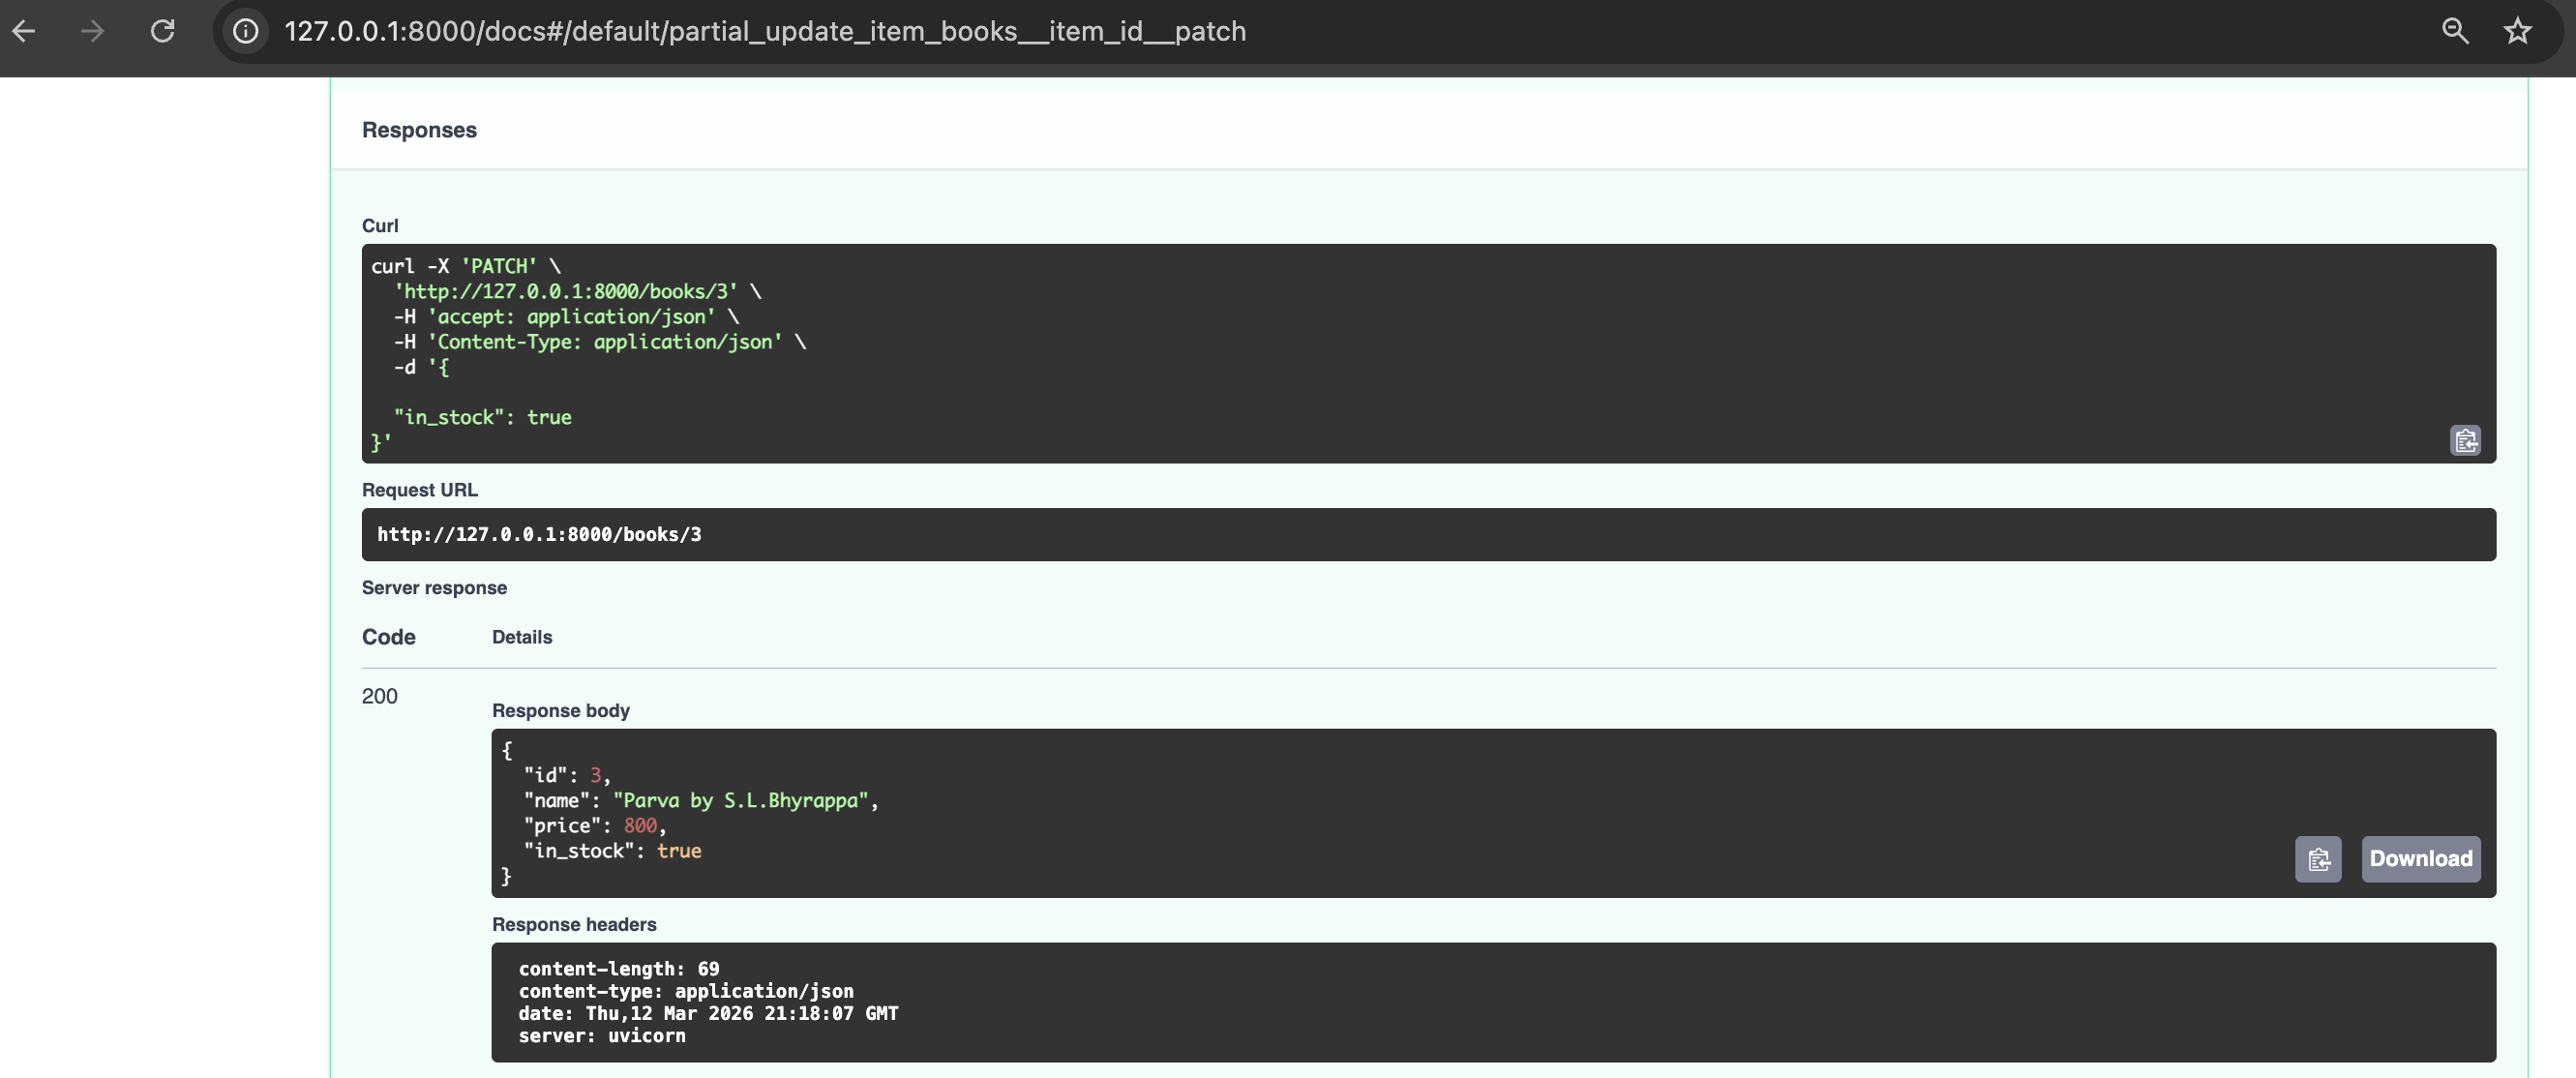Download the response body JSON
2576x1078 pixels.
pos(2420,859)
